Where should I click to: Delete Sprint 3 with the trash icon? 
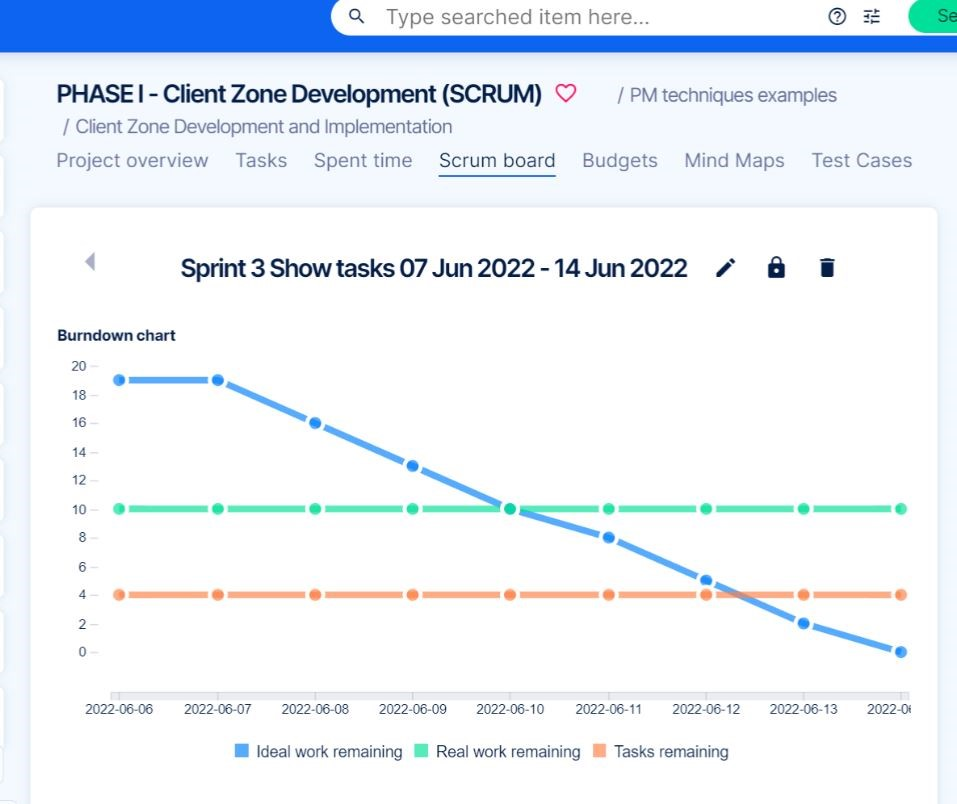pos(826,267)
